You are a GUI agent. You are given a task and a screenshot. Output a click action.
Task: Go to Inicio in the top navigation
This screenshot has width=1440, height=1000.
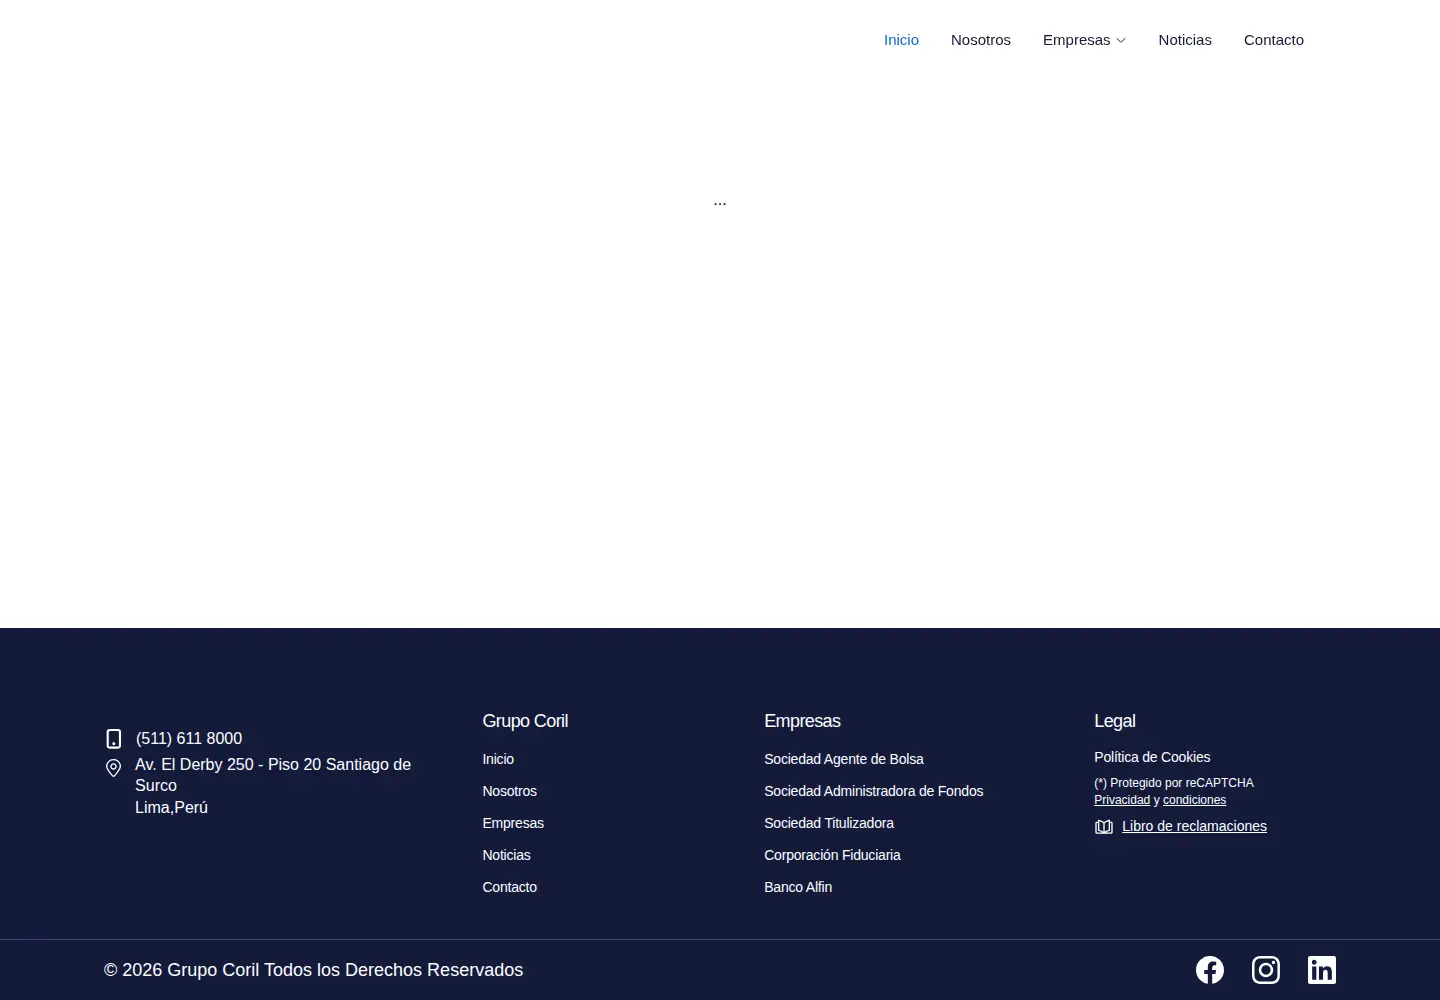[x=901, y=40]
